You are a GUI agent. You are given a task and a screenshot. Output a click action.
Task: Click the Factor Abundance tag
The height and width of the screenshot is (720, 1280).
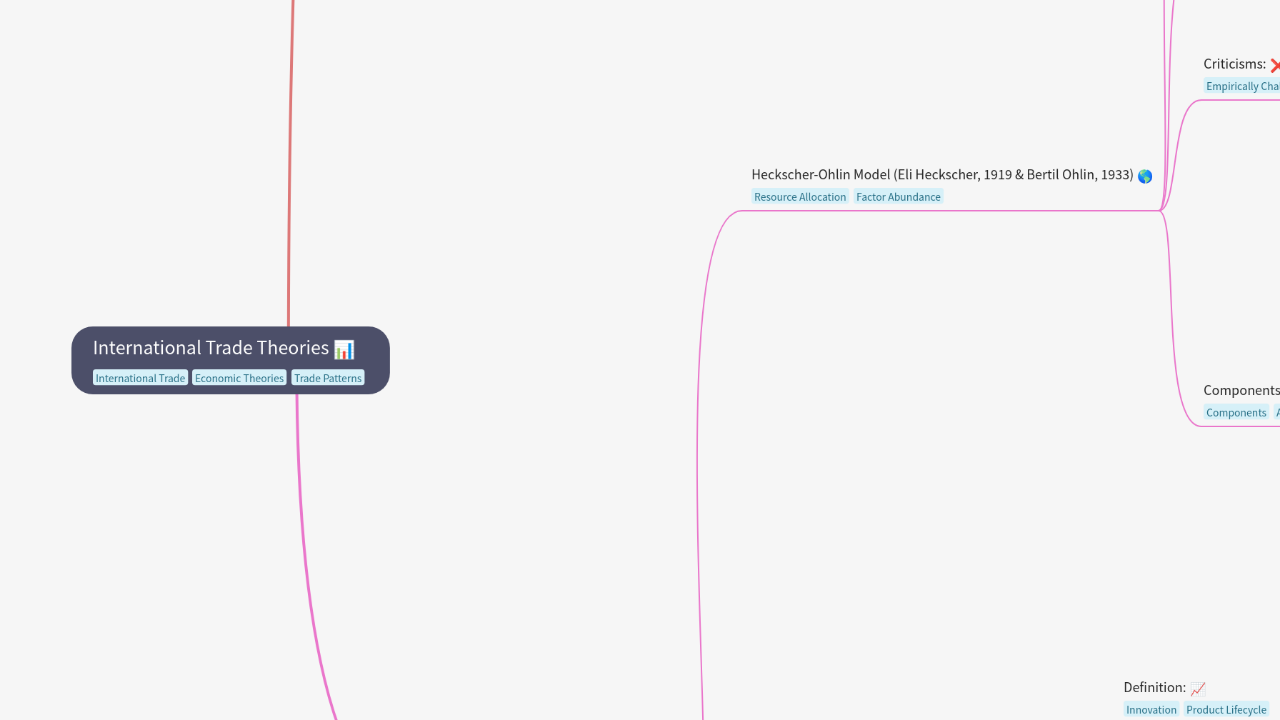pyautogui.click(x=898, y=197)
